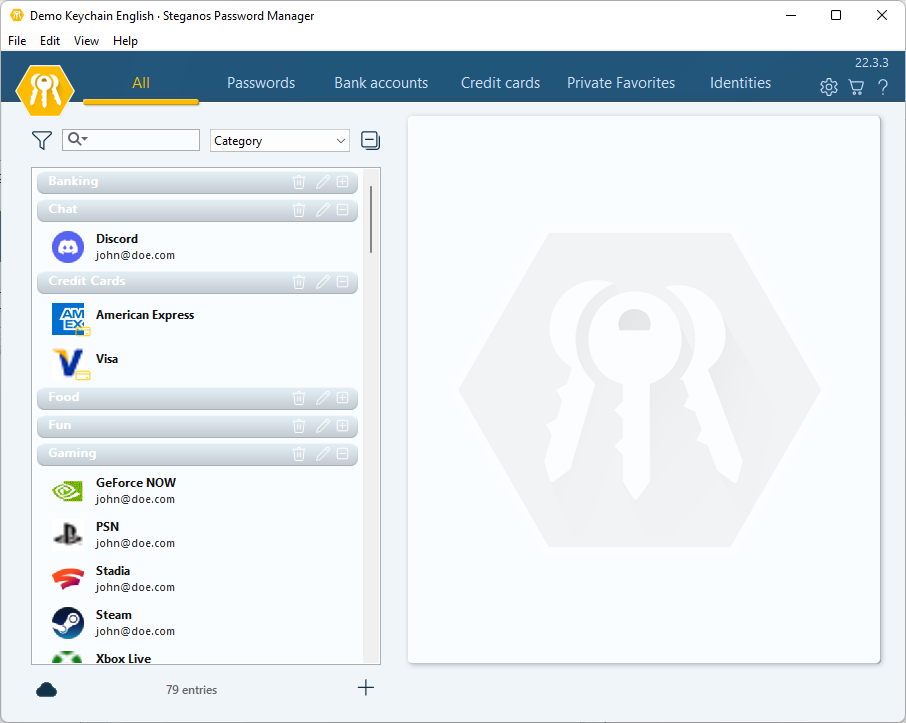Select the GeForce NOW entry name
This screenshot has width=906, height=723.
136,483
